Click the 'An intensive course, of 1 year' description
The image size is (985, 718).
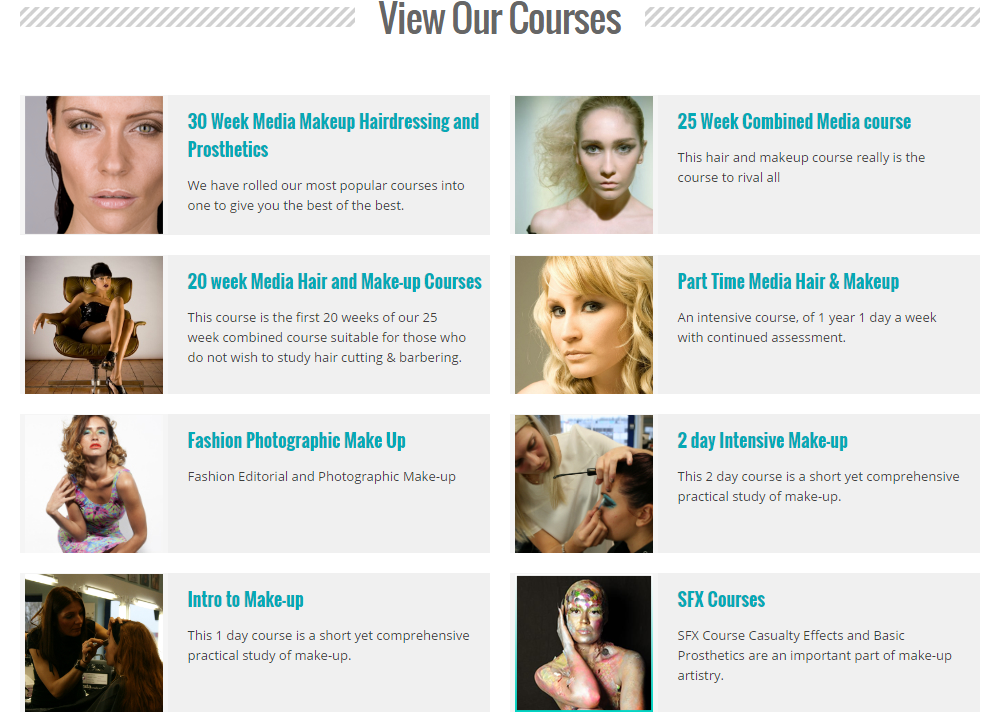tap(807, 327)
